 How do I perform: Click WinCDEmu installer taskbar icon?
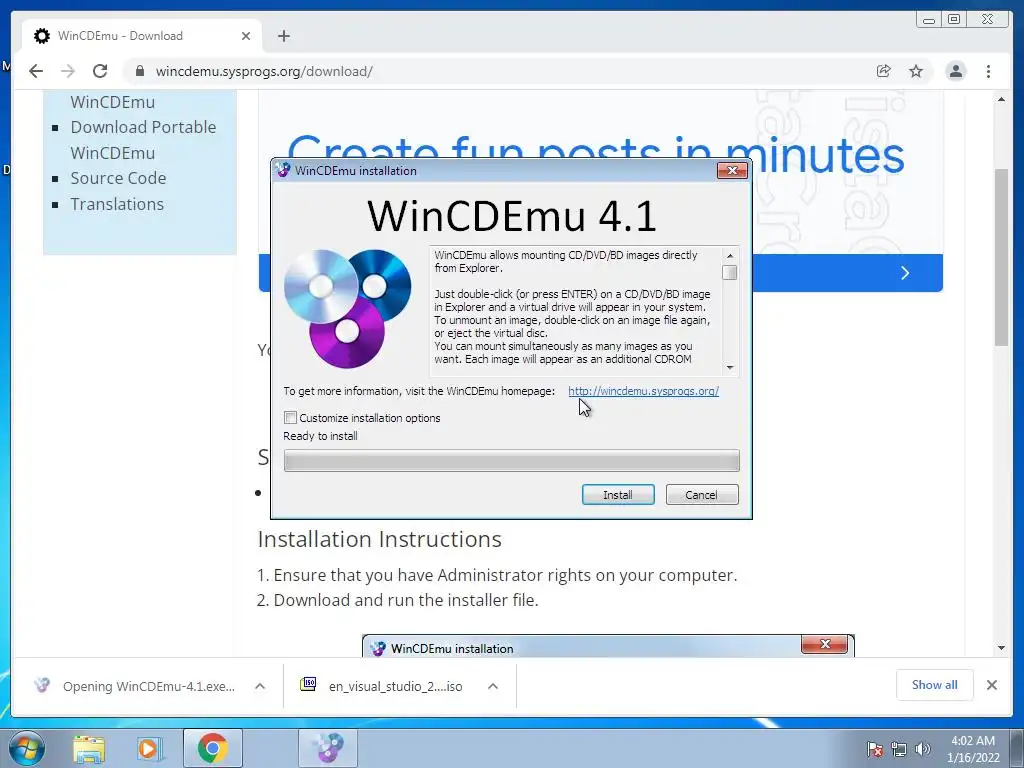328,748
